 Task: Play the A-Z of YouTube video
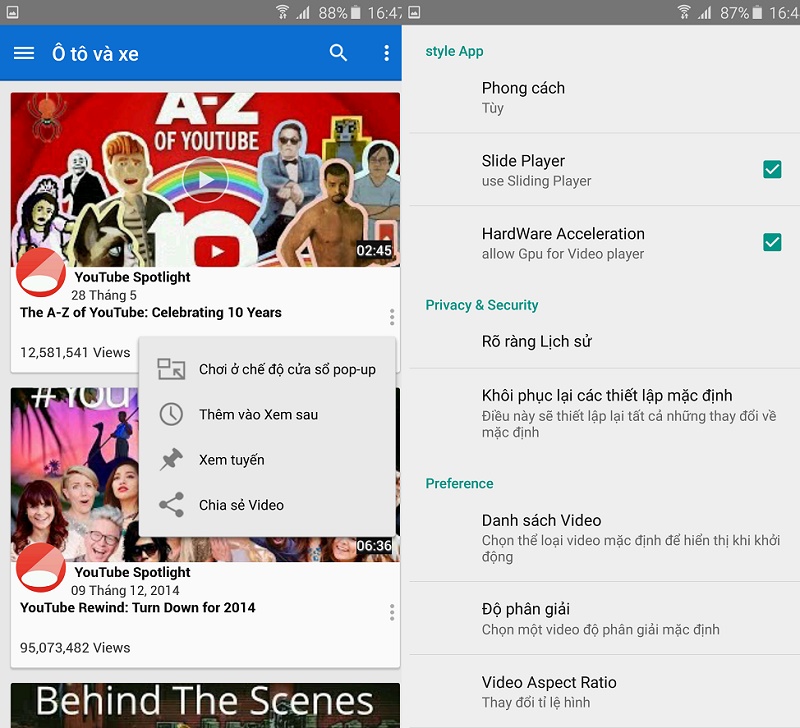tap(205, 180)
